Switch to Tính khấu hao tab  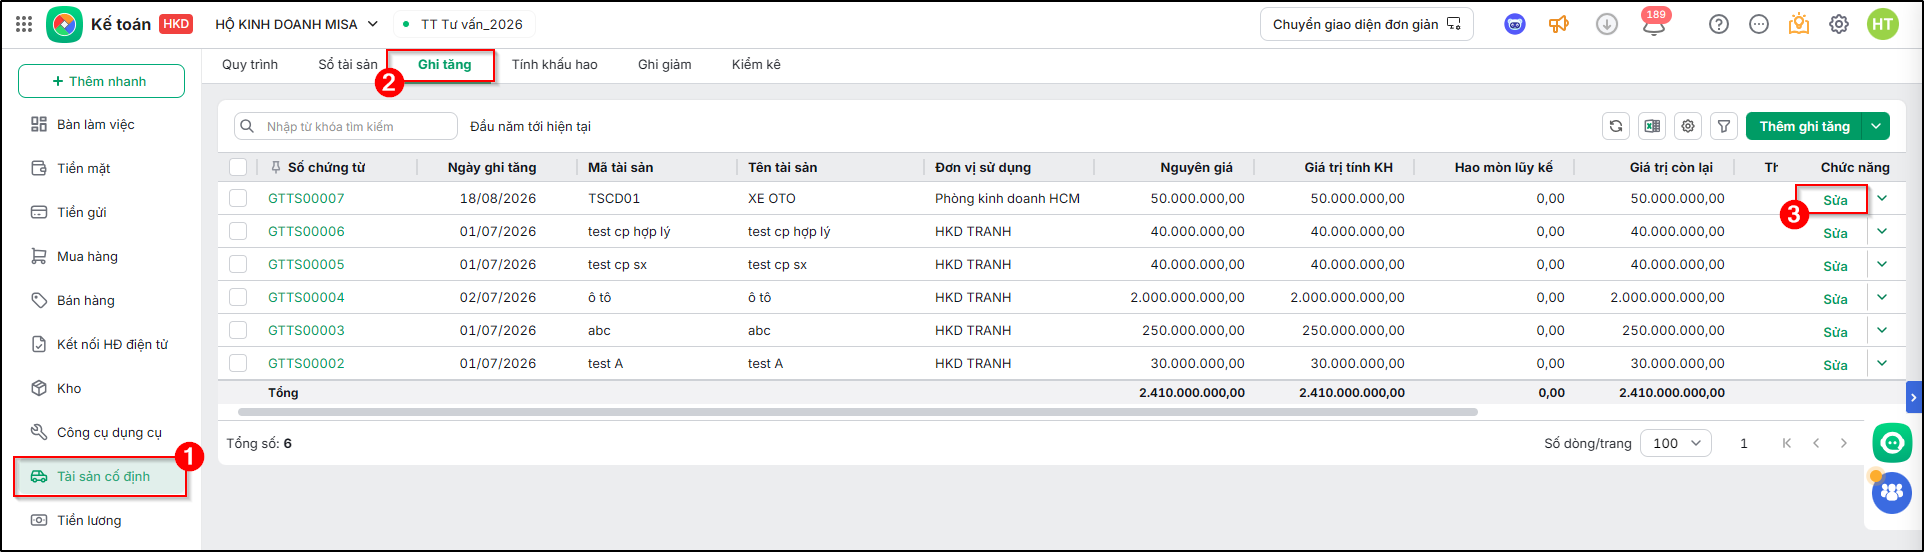tap(555, 64)
